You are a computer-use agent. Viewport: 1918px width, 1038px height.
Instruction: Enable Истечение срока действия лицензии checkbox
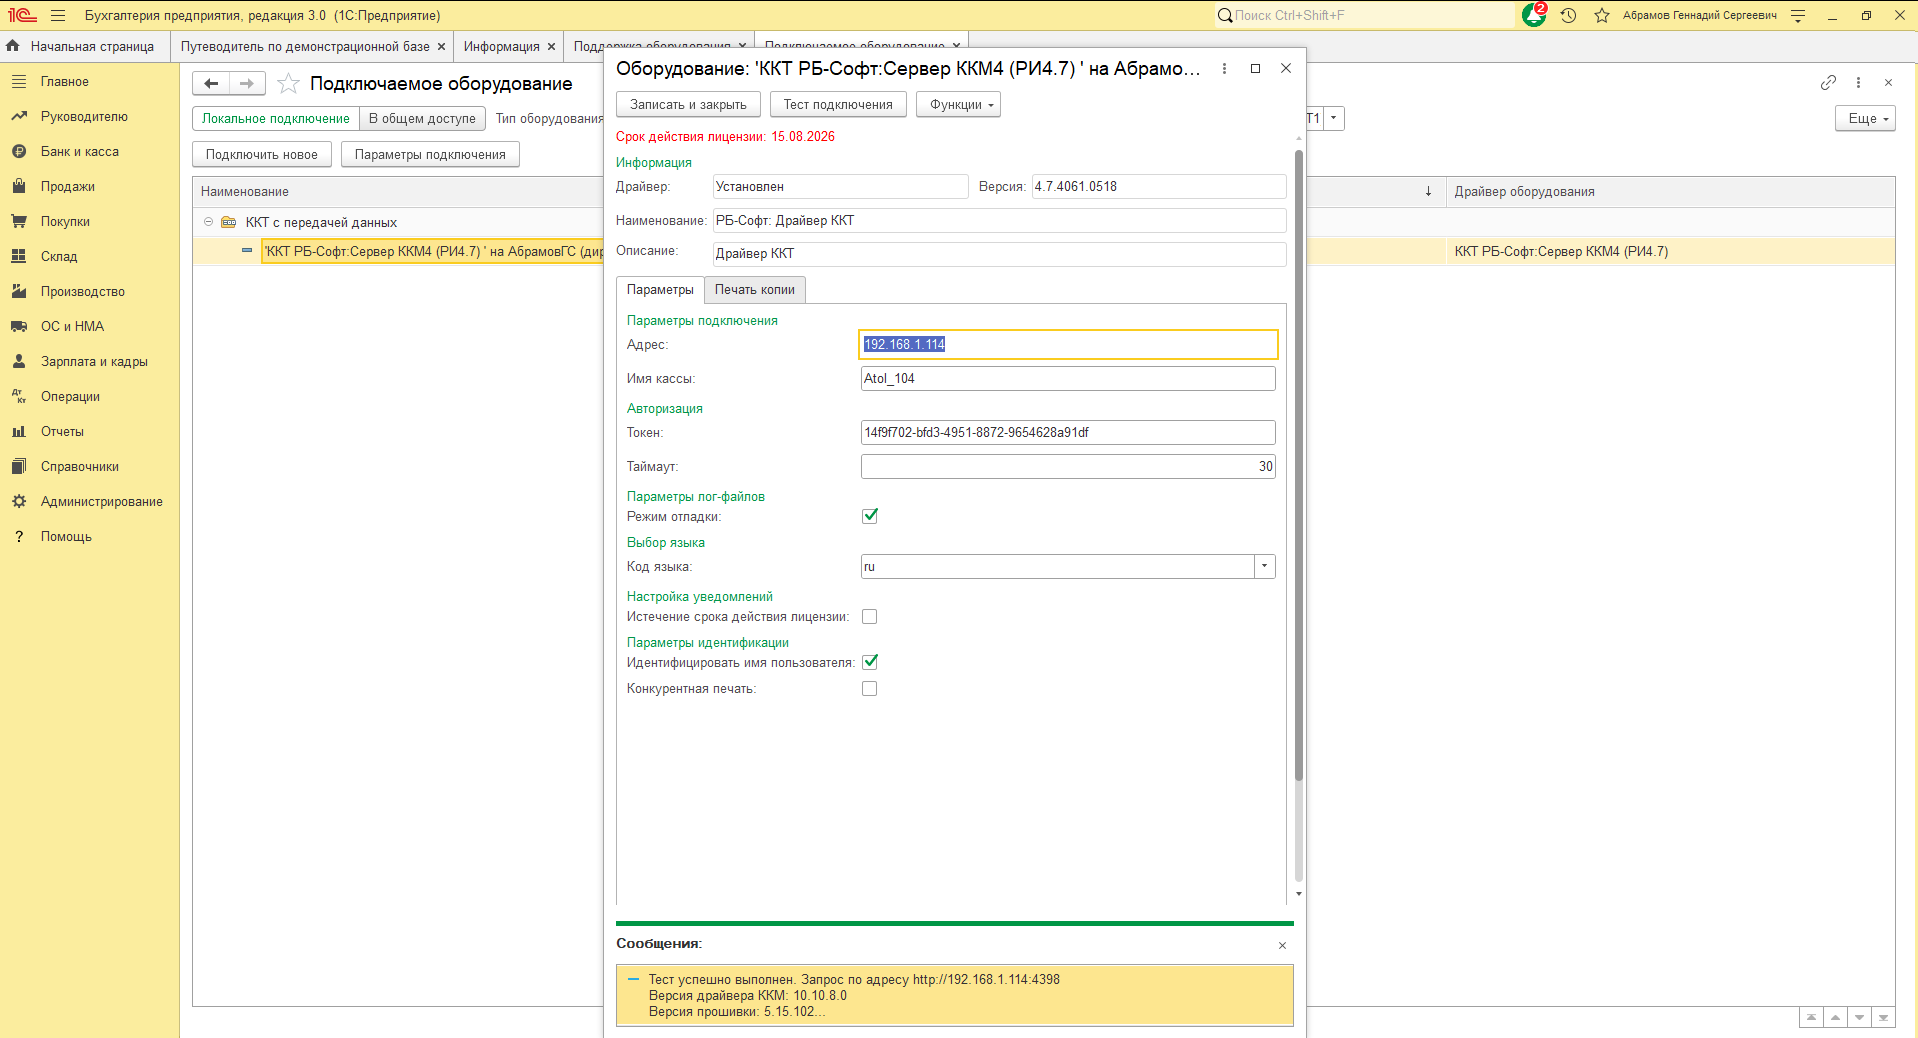click(870, 617)
